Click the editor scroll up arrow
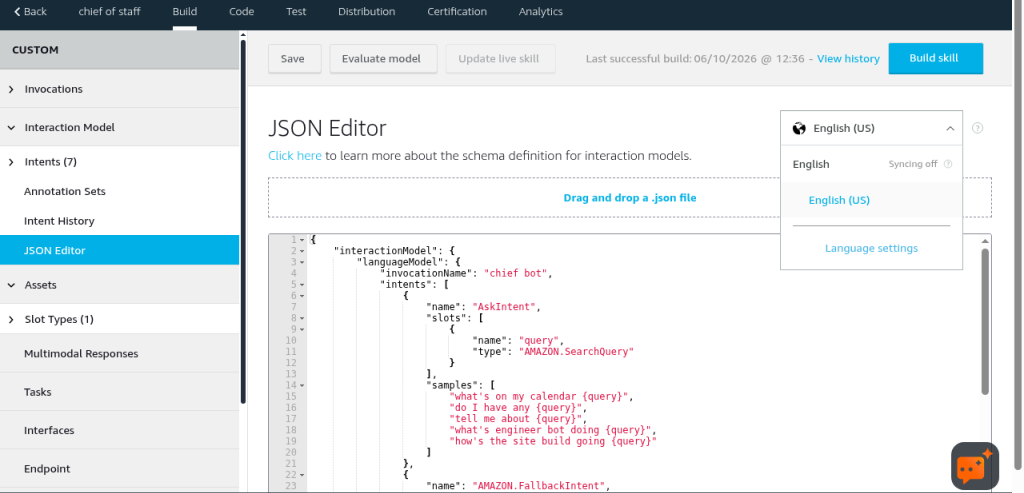This screenshot has height=493, width=1024. click(985, 242)
